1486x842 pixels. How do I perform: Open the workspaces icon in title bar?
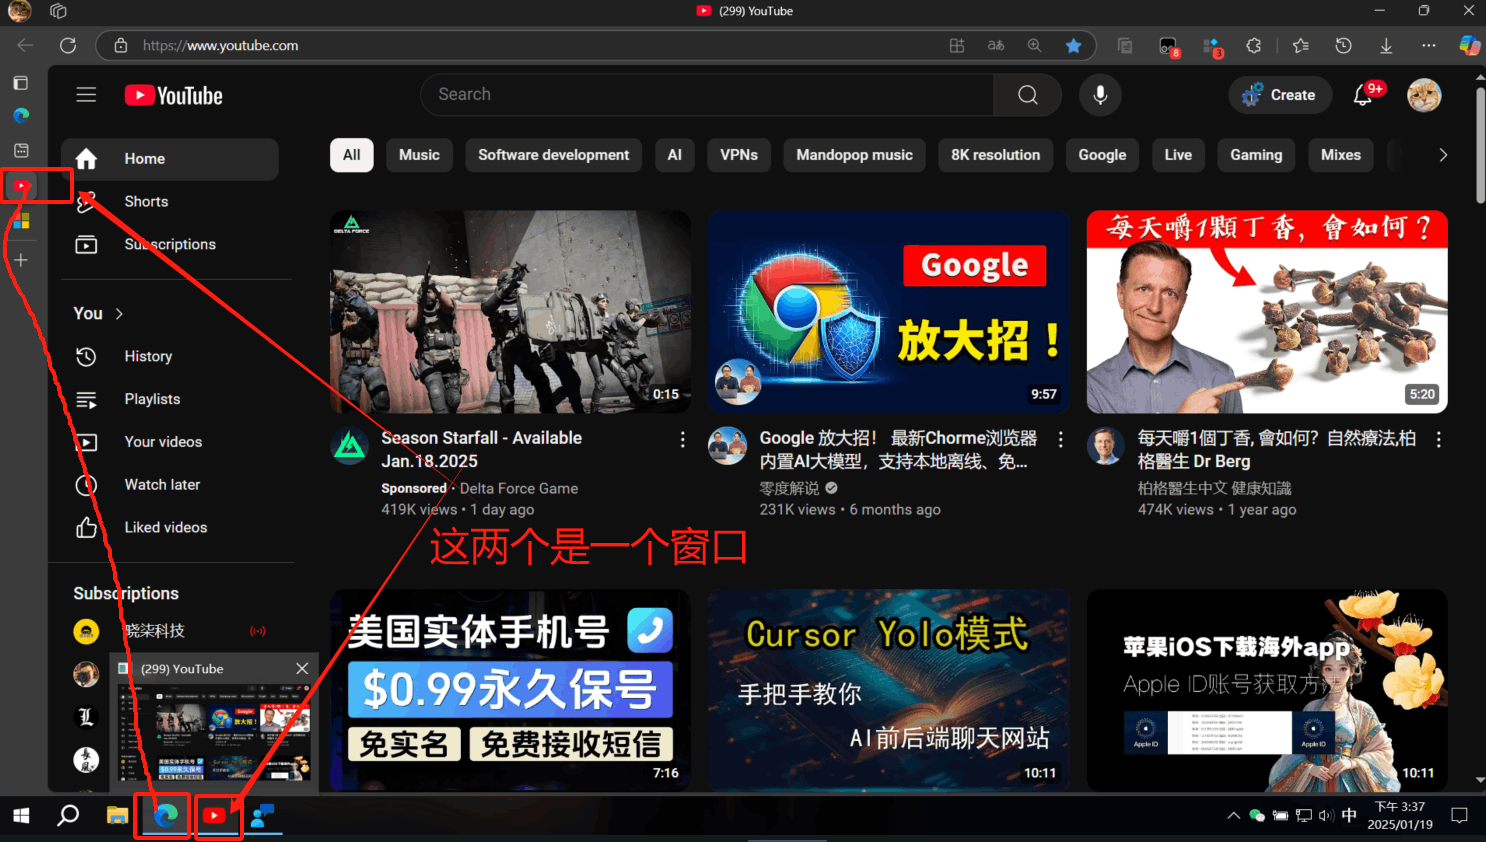tap(58, 11)
